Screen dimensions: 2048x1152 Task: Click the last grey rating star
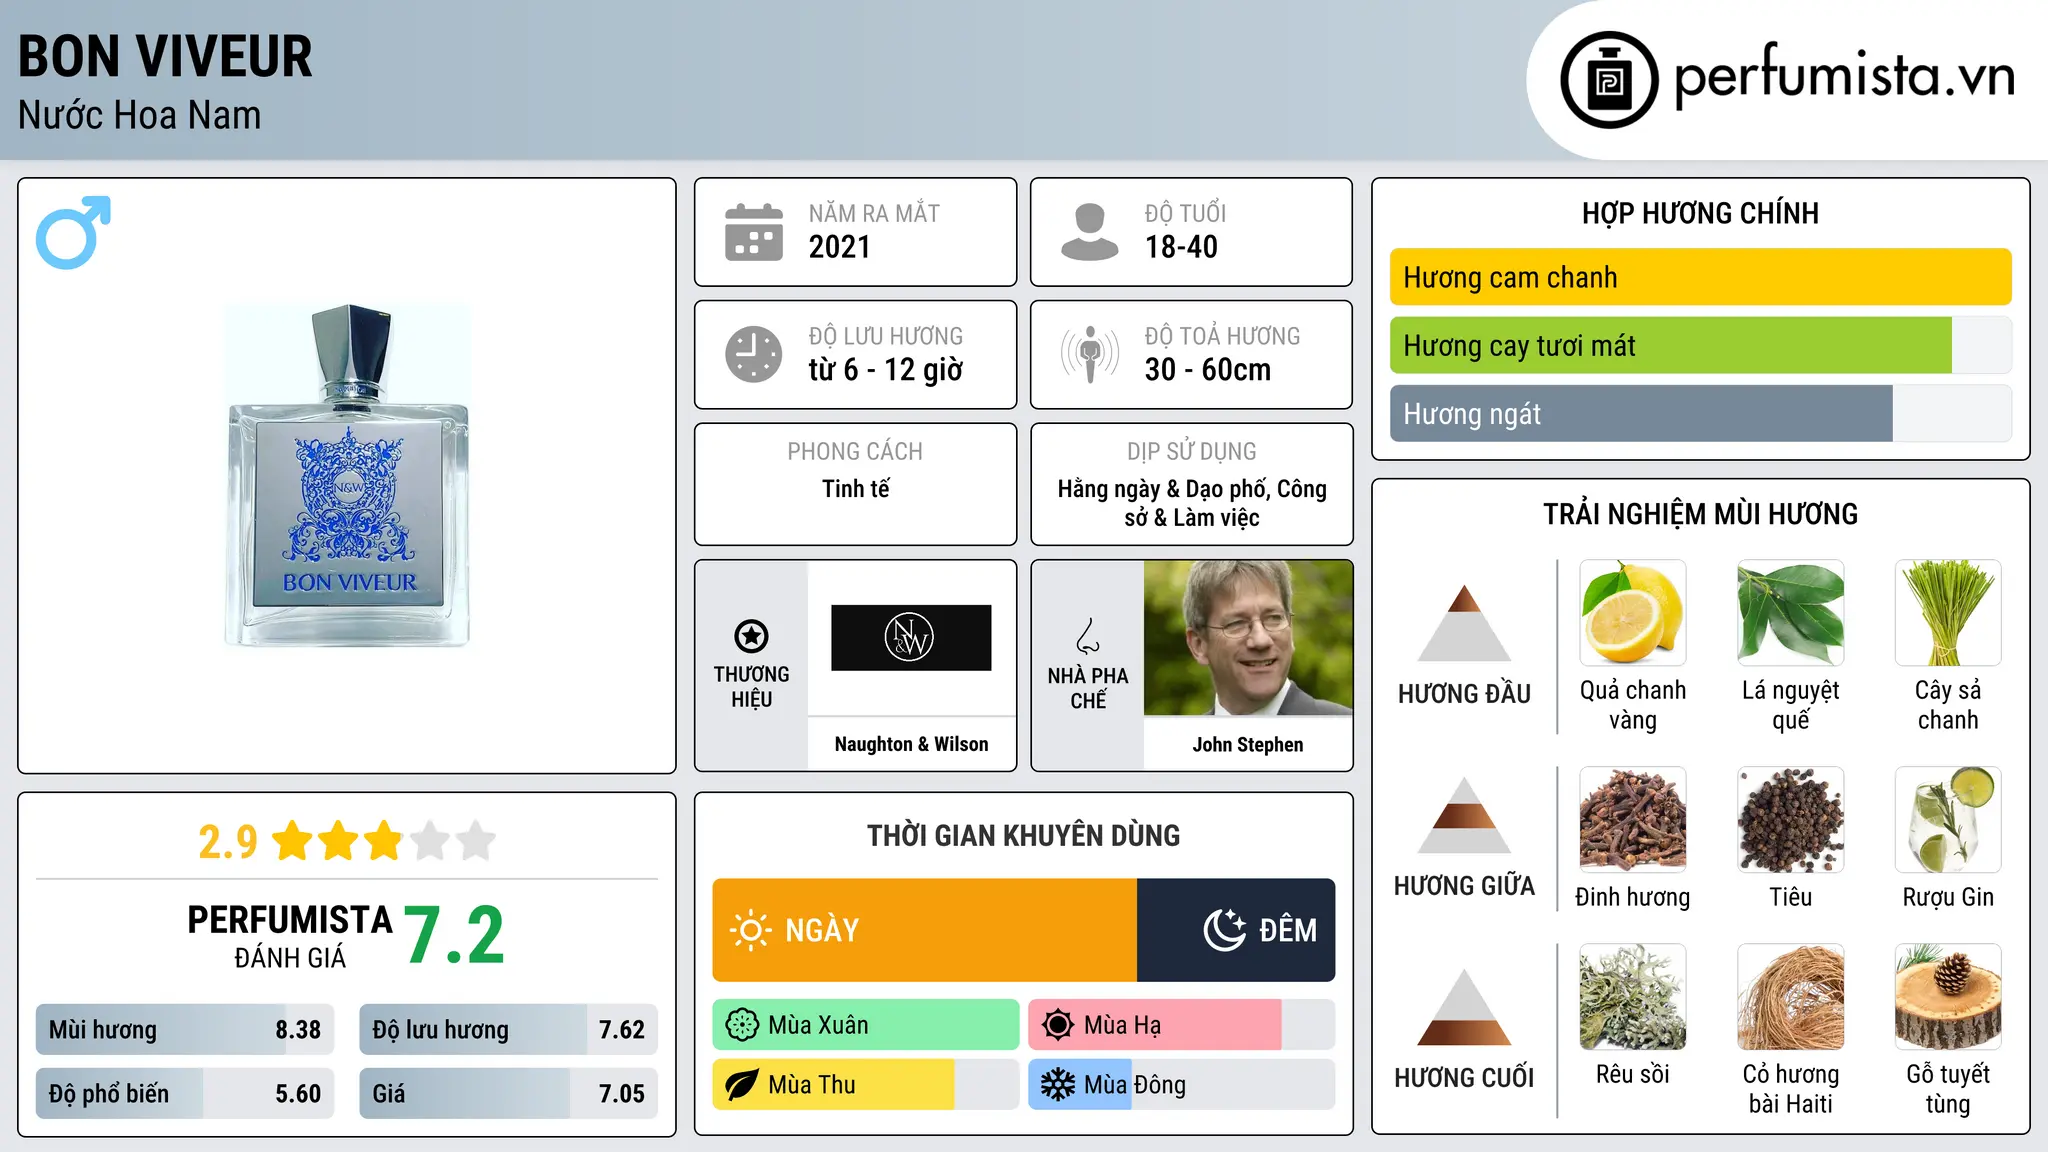click(476, 841)
